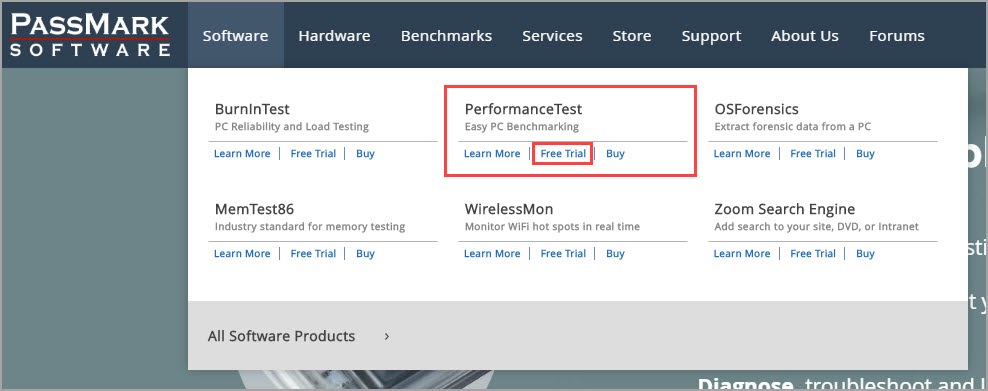988x391 pixels.
Task: Click Learn More under MemTest86
Action: tap(242, 254)
